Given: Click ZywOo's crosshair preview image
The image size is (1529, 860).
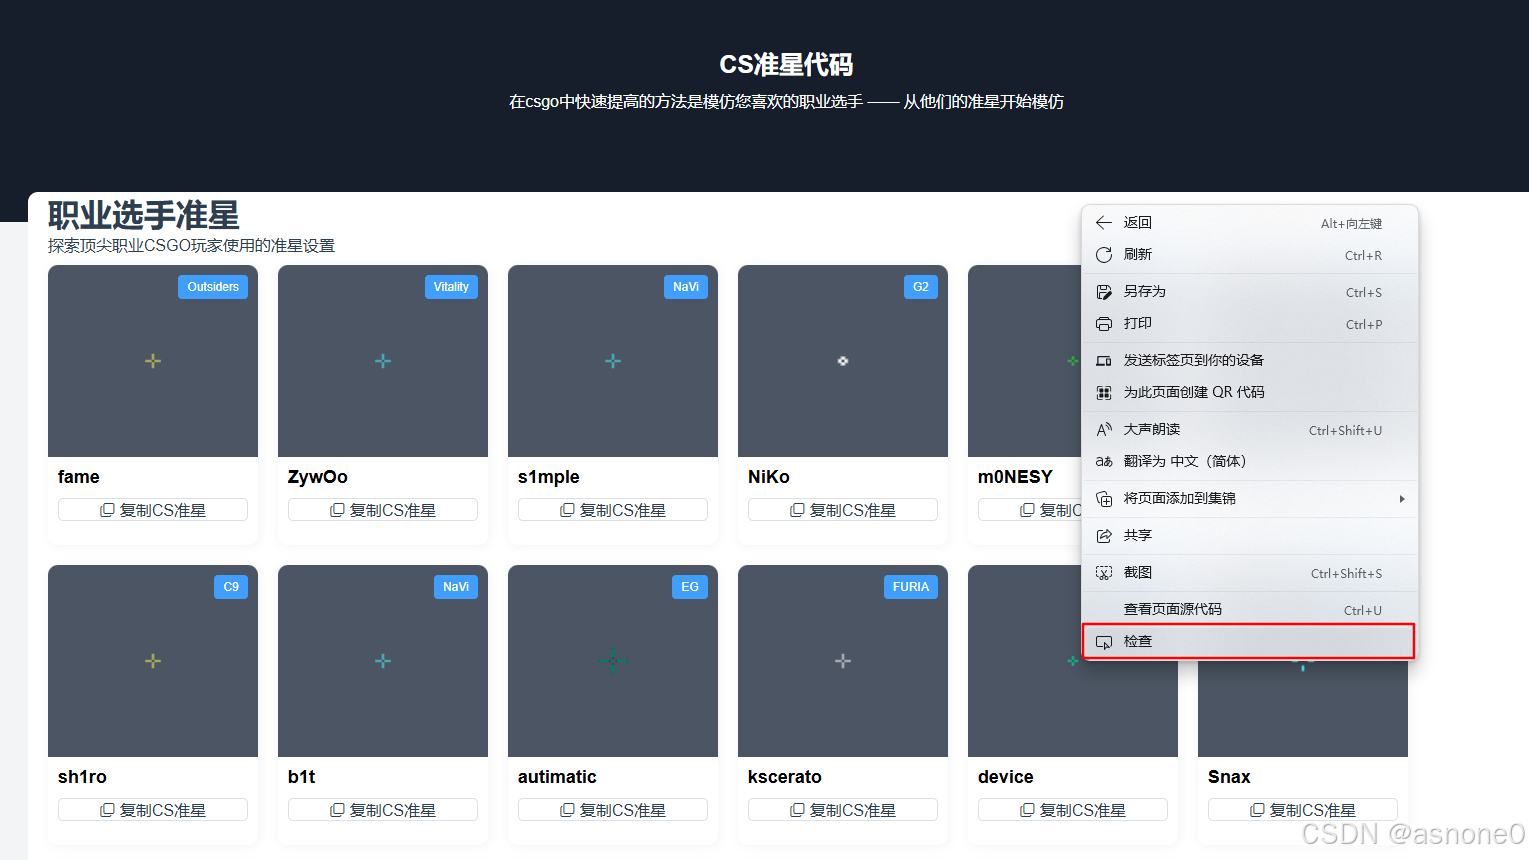Looking at the screenshot, I should [383, 361].
